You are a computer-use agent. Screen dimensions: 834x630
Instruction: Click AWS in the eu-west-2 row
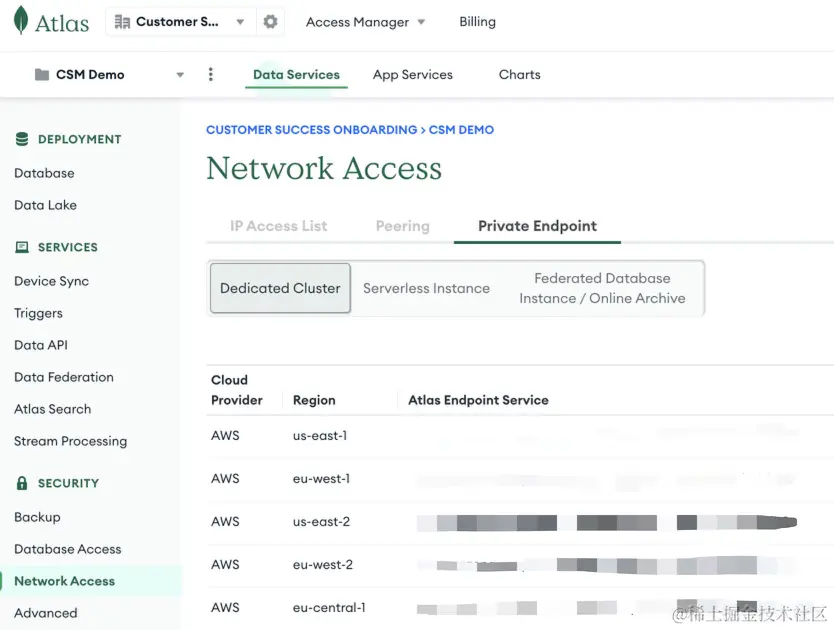(225, 565)
